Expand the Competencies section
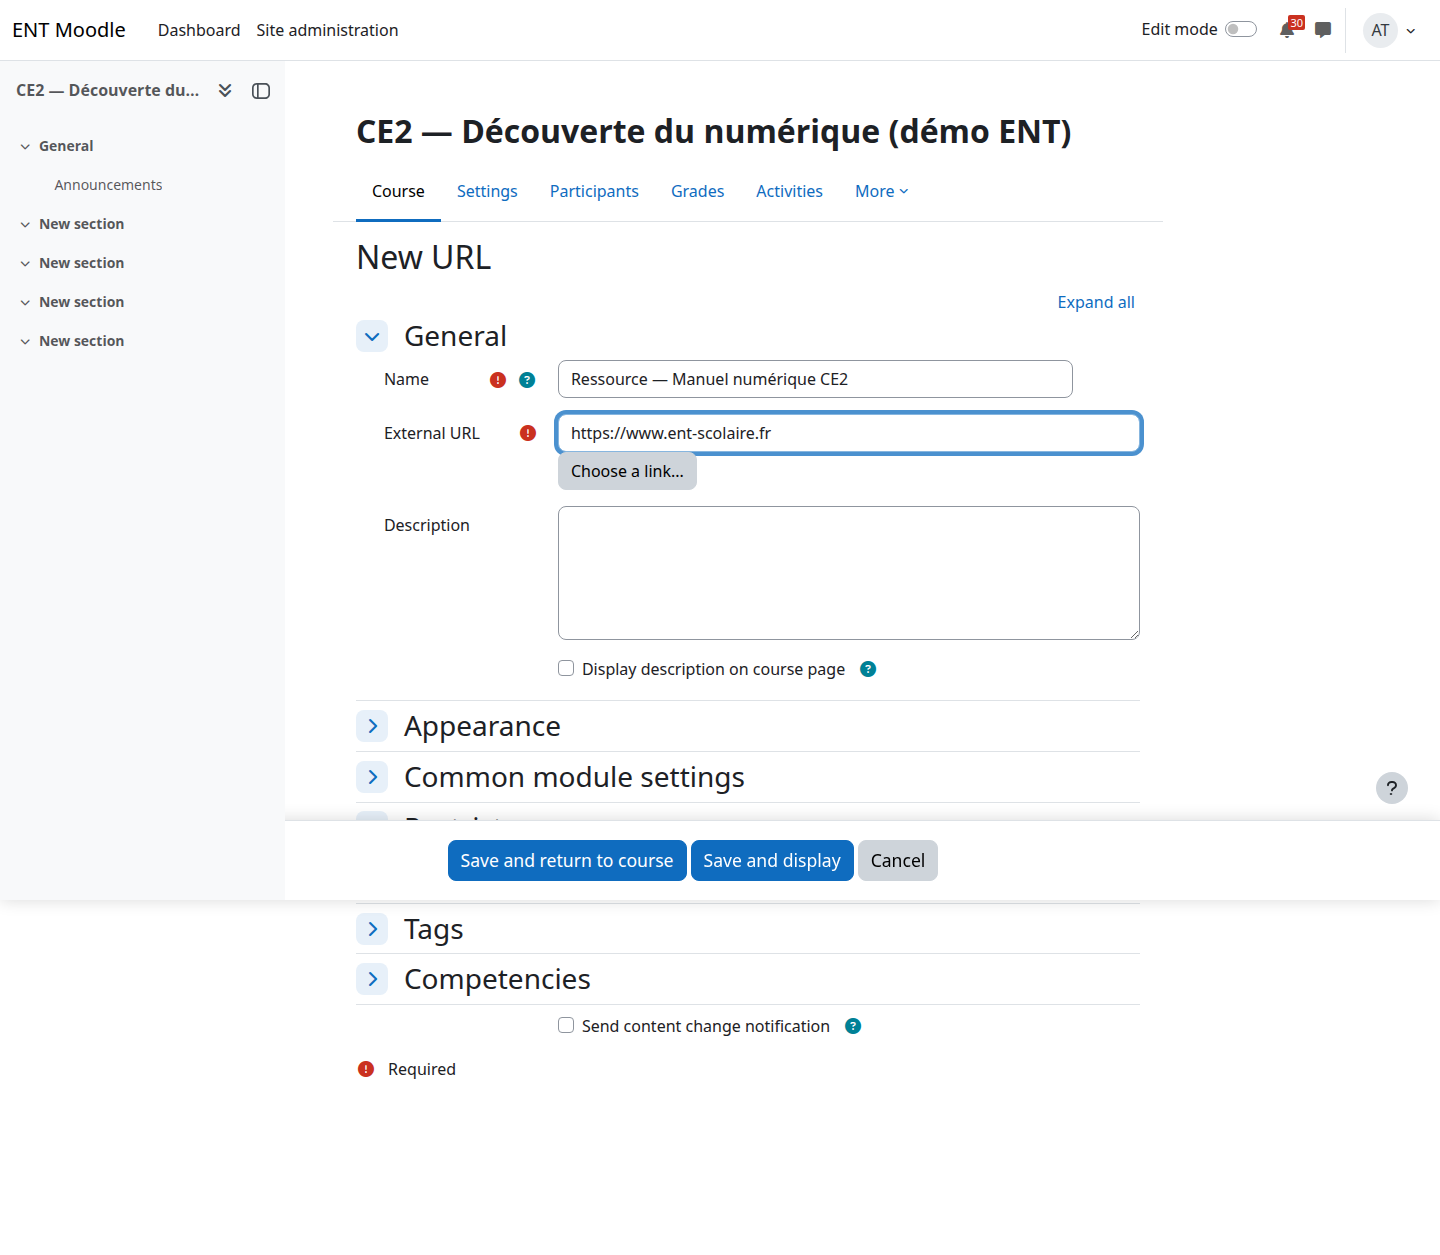 (x=372, y=979)
